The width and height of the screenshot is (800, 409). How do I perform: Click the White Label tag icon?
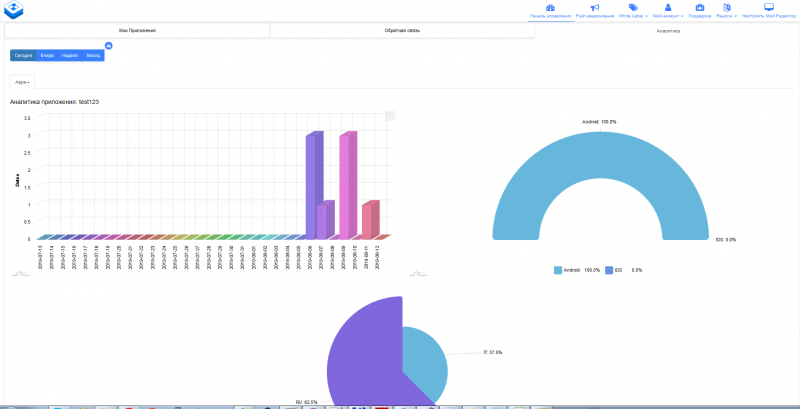pos(633,7)
